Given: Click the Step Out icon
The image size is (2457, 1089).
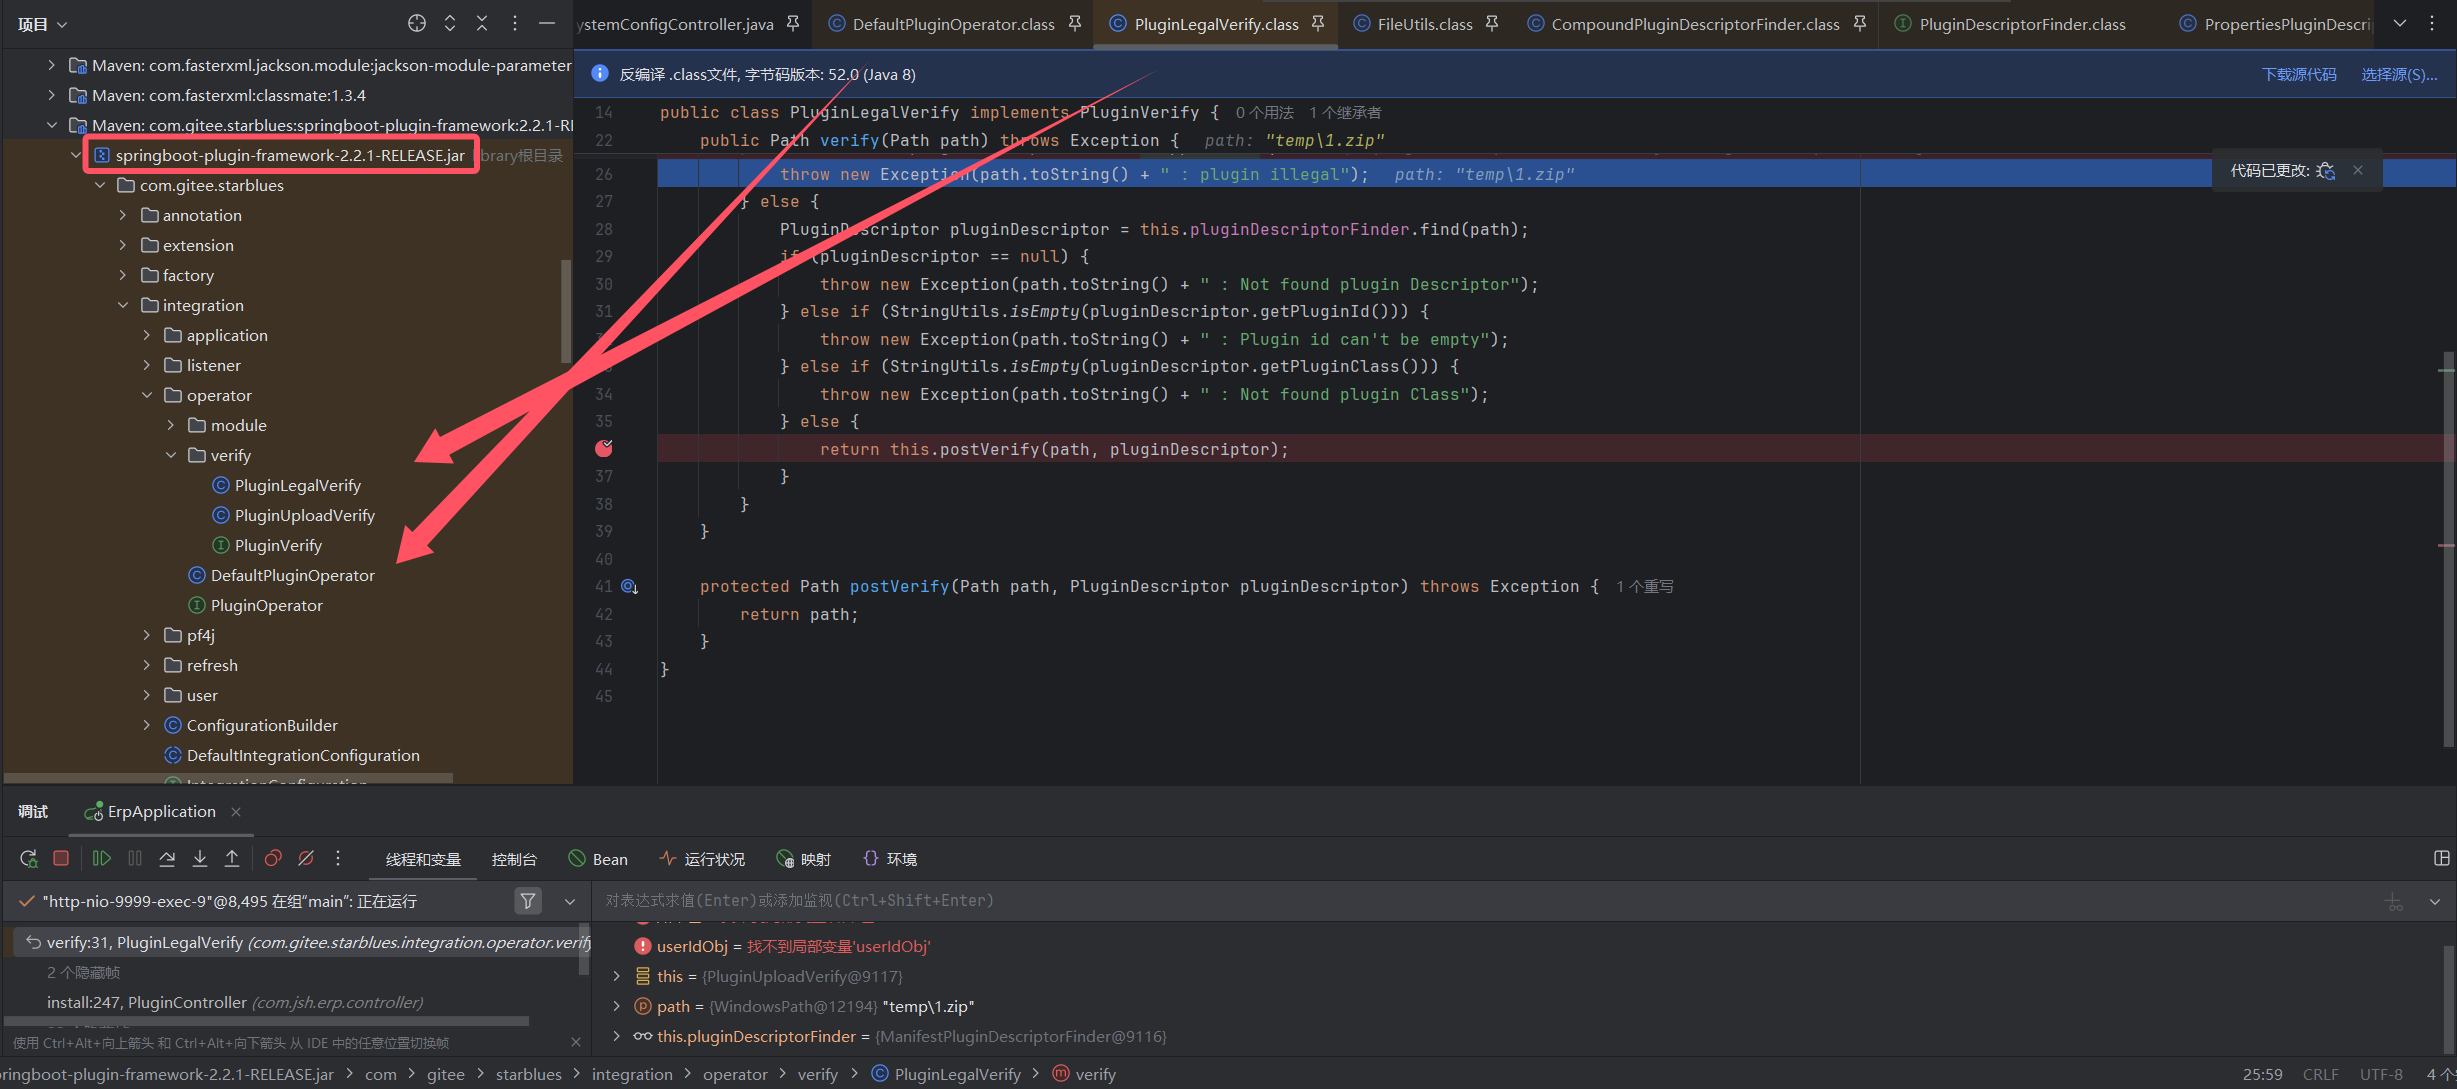Looking at the screenshot, I should (232, 858).
